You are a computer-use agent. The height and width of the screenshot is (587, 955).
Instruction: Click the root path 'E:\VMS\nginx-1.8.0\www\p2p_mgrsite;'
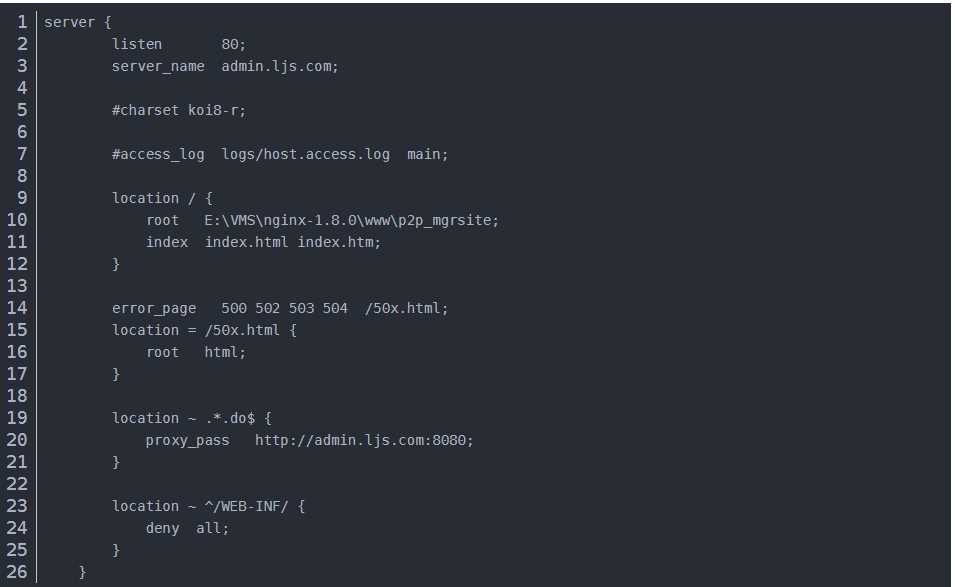(x=351, y=220)
